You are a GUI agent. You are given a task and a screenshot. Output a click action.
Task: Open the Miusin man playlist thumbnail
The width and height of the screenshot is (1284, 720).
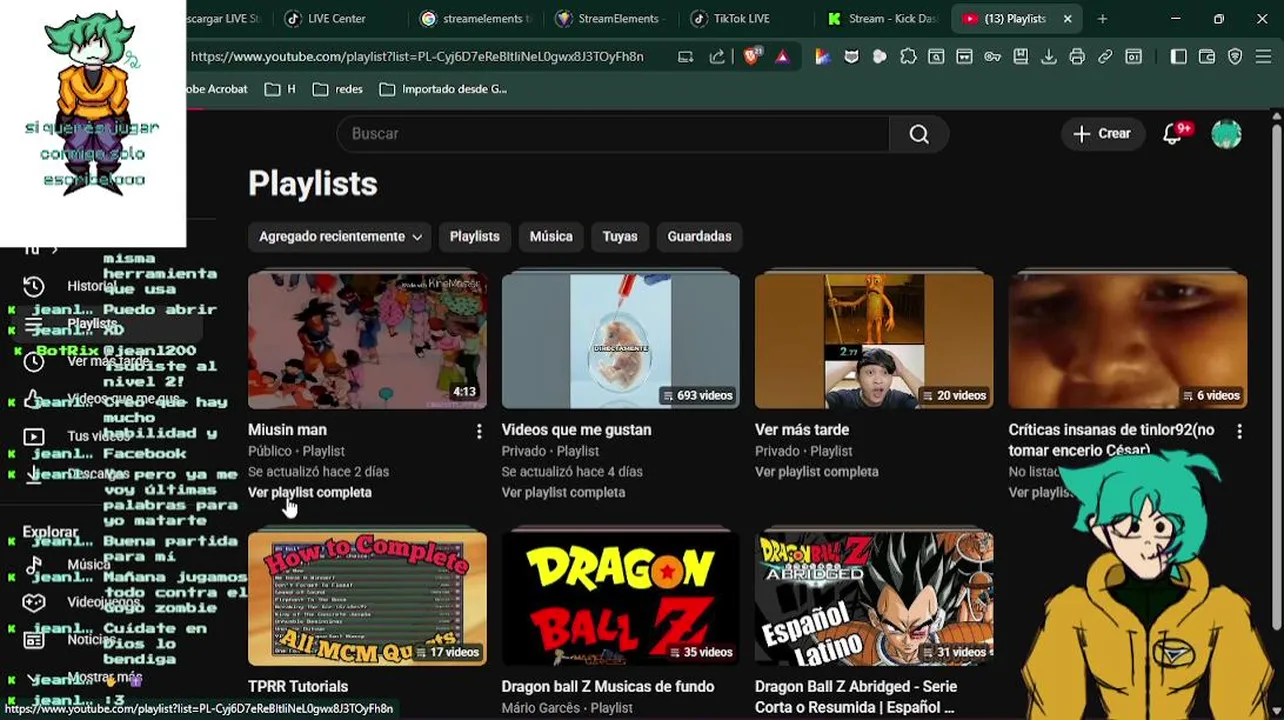[367, 340]
